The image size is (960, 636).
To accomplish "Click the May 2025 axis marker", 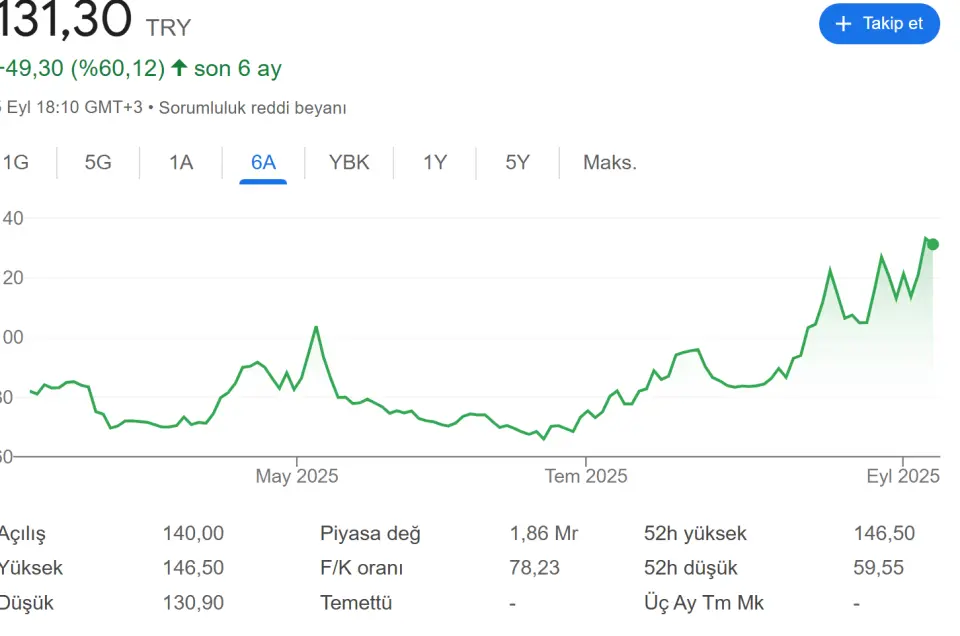I will tap(297, 476).
